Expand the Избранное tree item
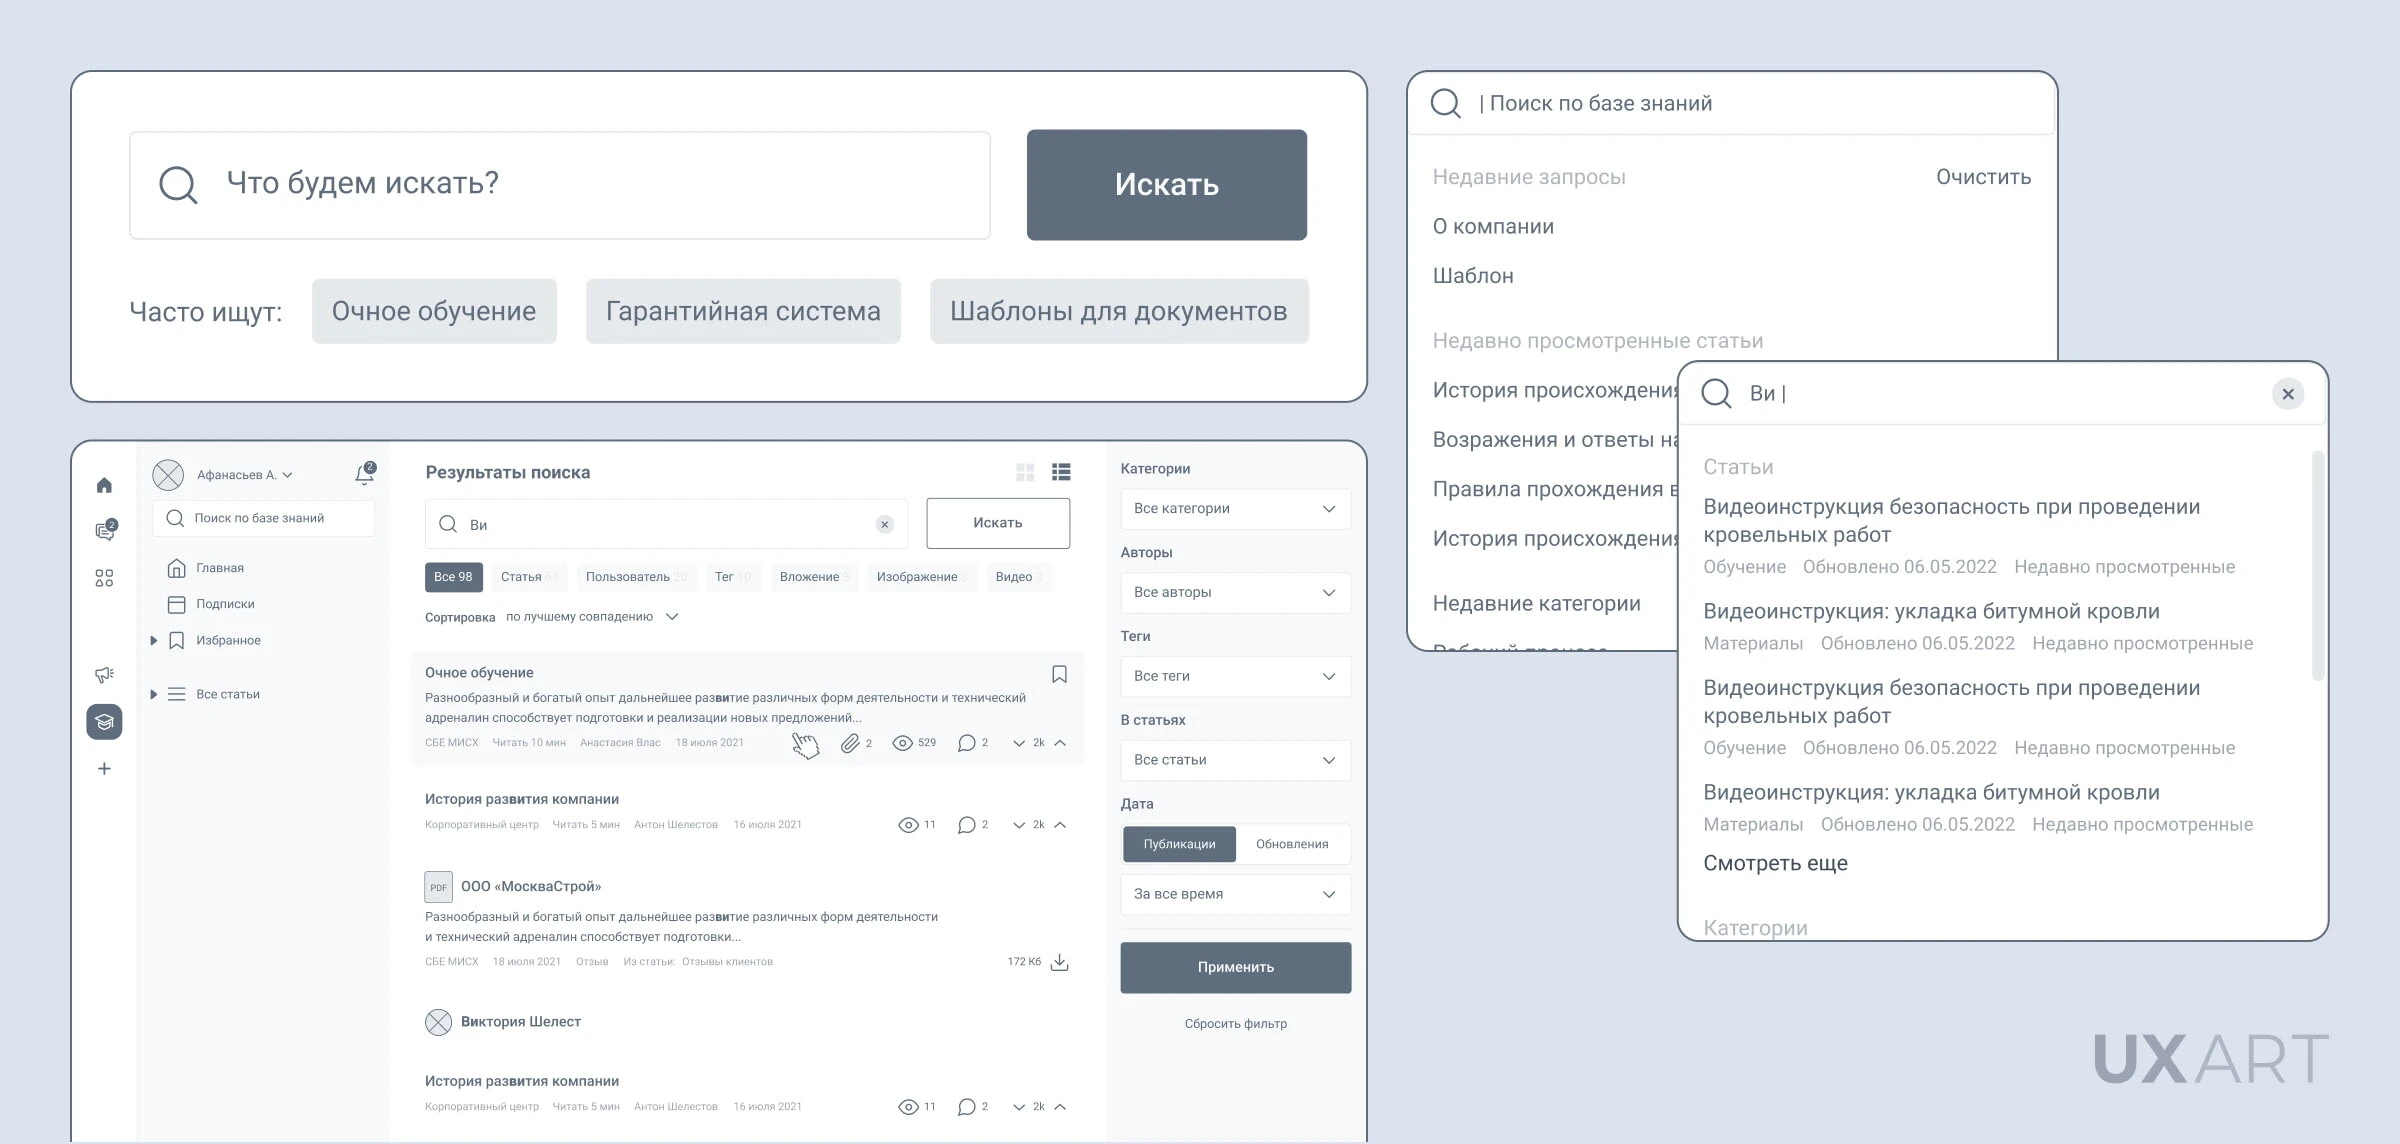This screenshot has height=1144, width=2400. [153, 640]
